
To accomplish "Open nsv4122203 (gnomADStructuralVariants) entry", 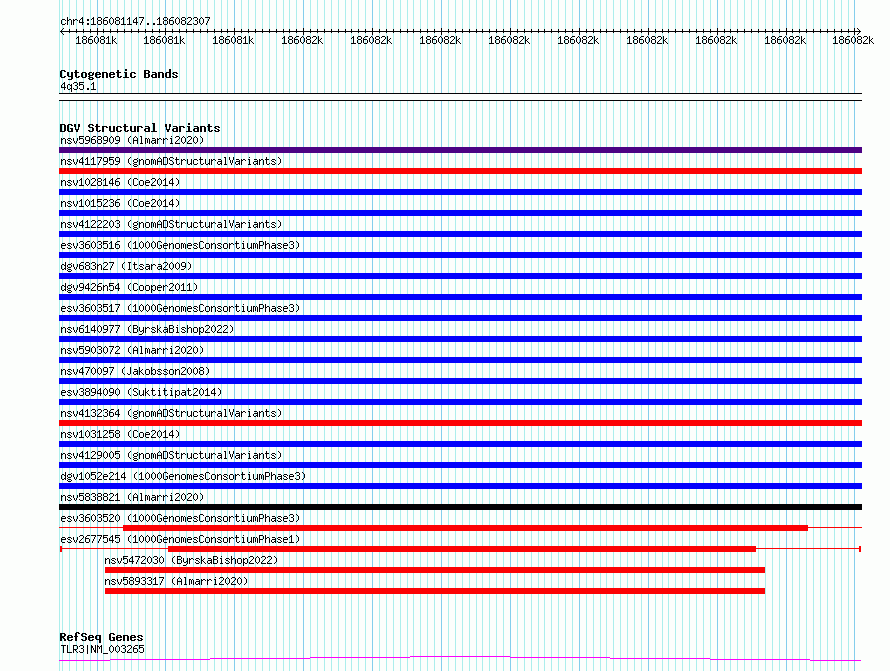I will click(171, 224).
